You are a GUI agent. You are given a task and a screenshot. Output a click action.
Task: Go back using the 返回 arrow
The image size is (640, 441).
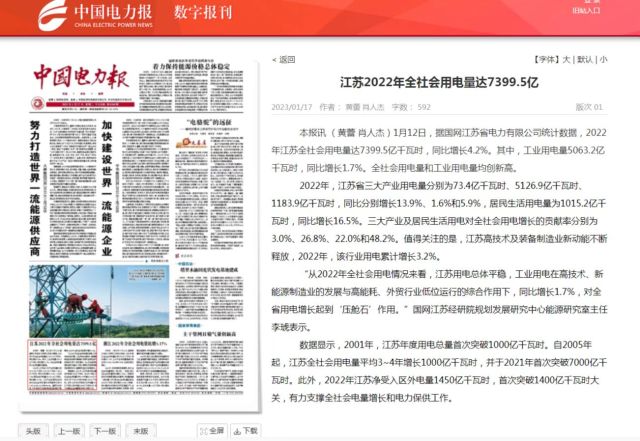[x=285, y=59]
